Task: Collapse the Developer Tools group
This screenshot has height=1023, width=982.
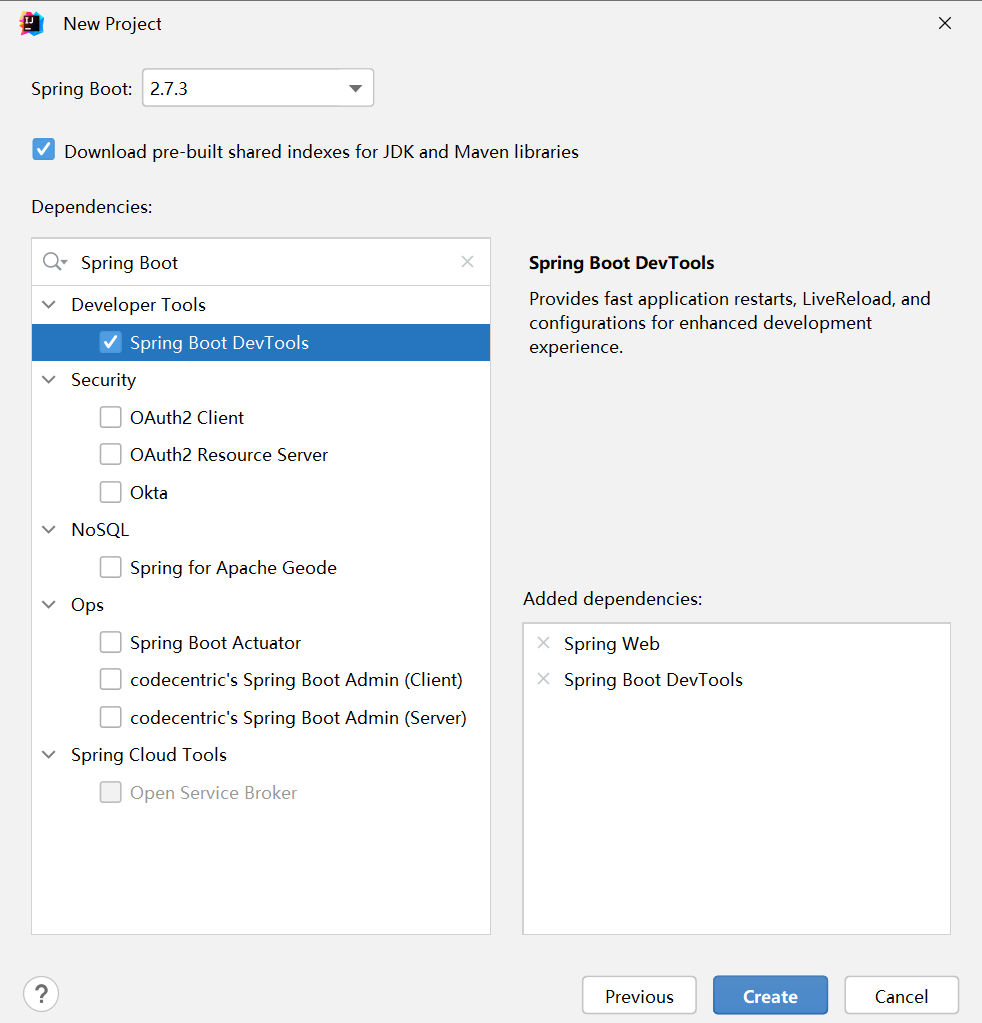Action: (x=49, y=304)
